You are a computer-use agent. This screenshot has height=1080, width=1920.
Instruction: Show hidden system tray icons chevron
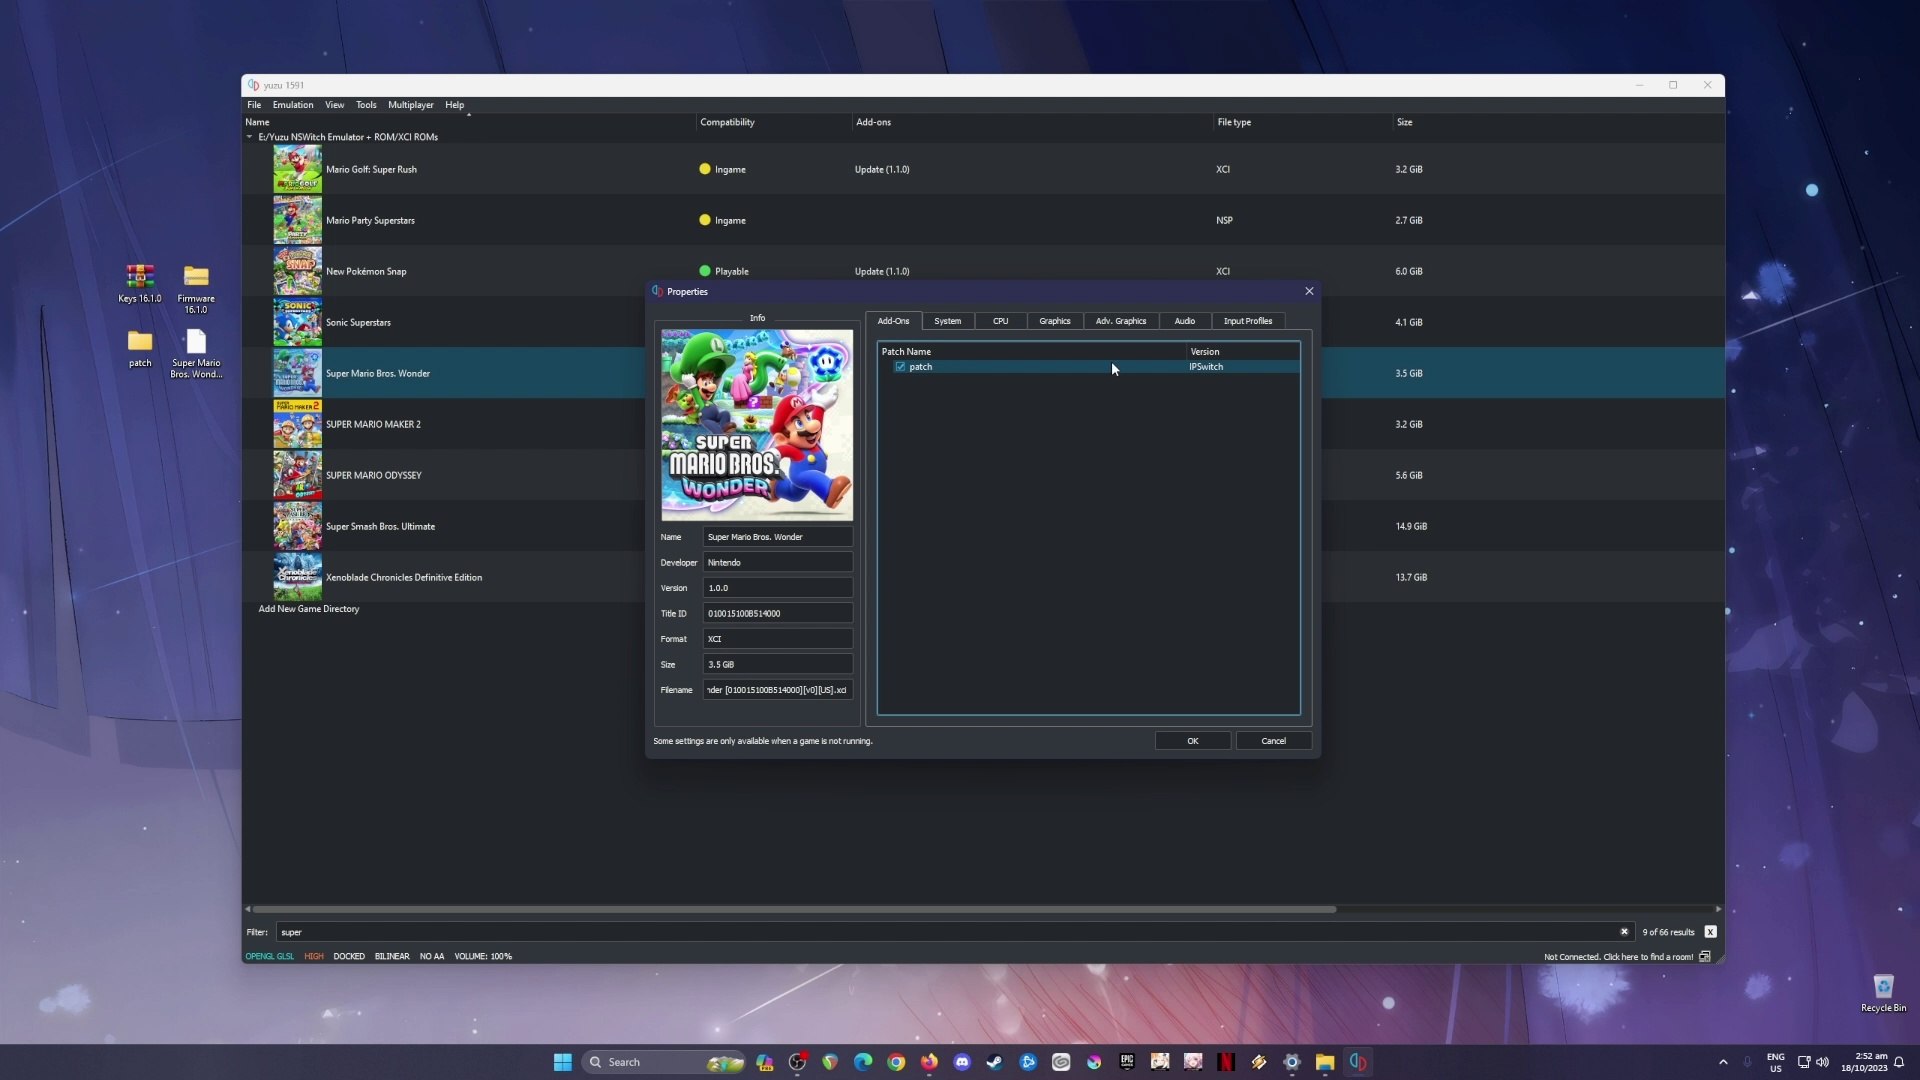[x=1723, y=1062]
